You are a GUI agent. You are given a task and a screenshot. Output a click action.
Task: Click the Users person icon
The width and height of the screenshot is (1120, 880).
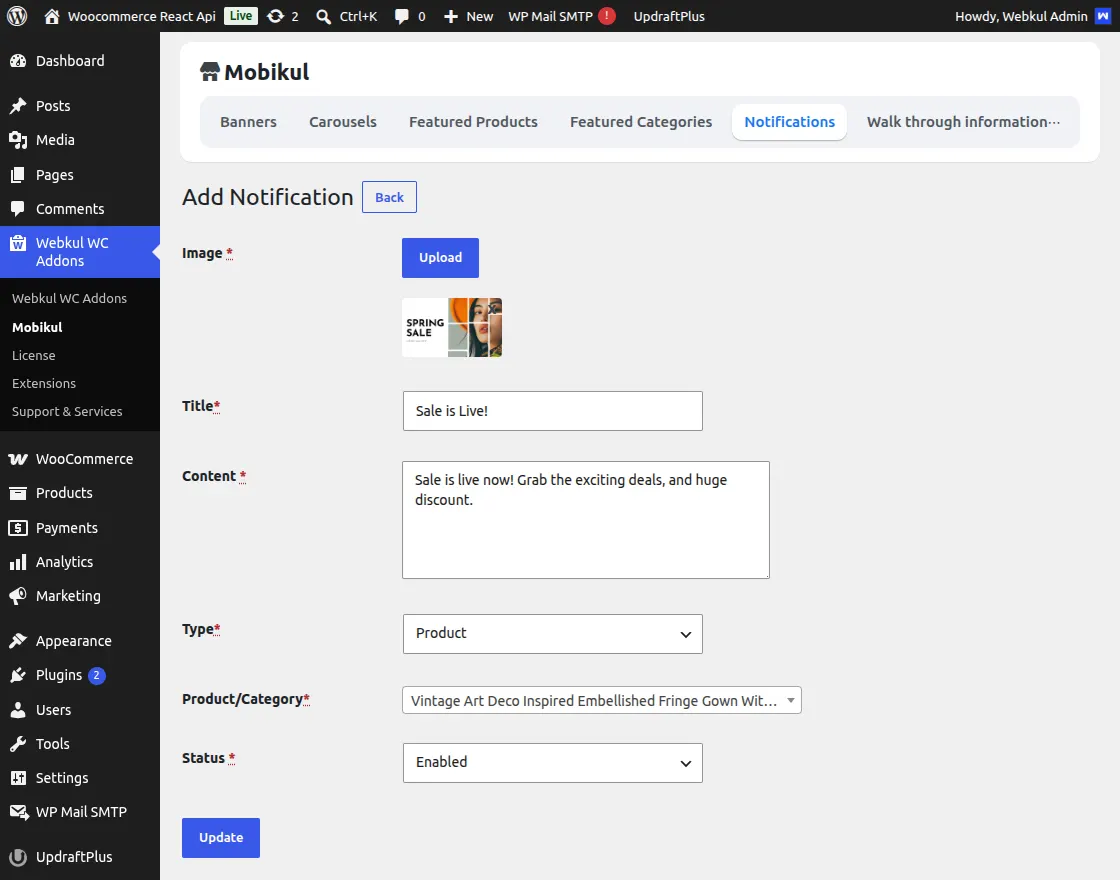pos(18,710)
